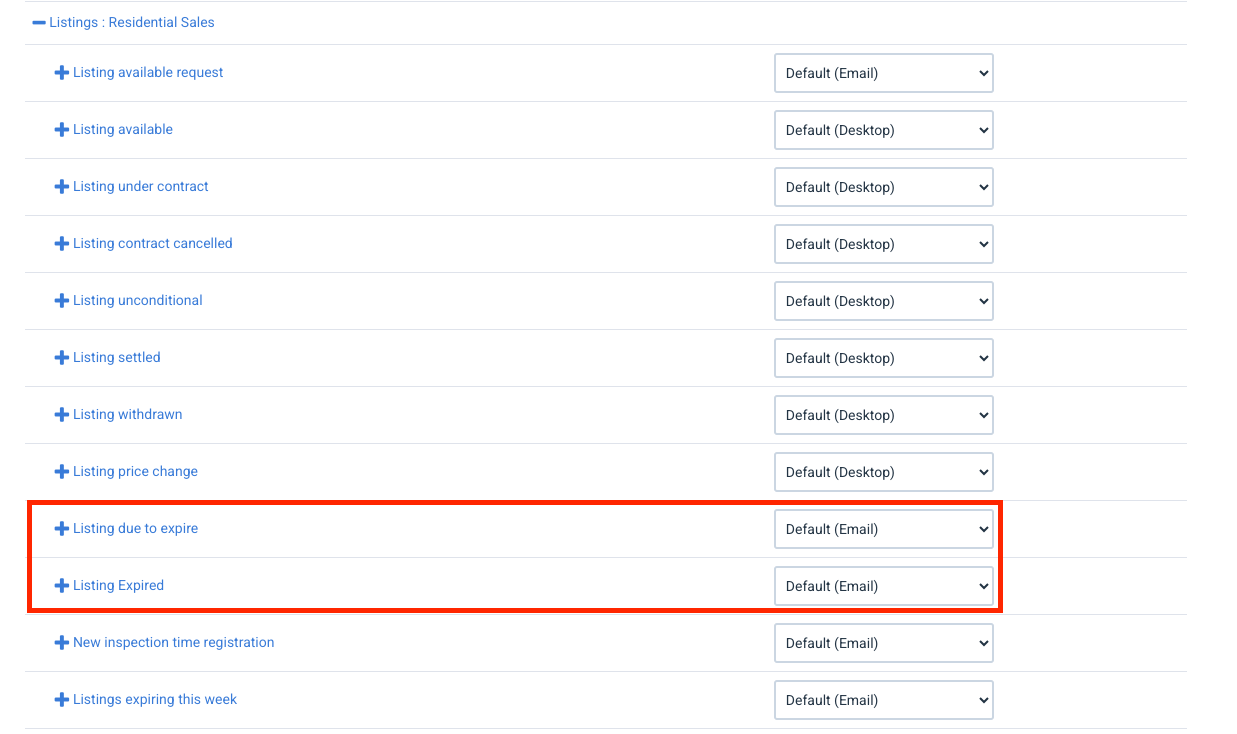Change Listing due to expire notification dropdown
The height and width of the screenshot is (734, 1237).
(883, 529)
